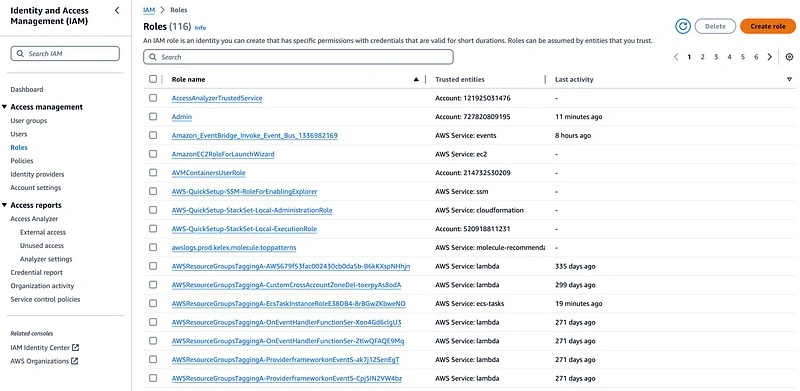Go to page 2 of roles
This screenshot has height=391, width=800.
tap(703, 57)
